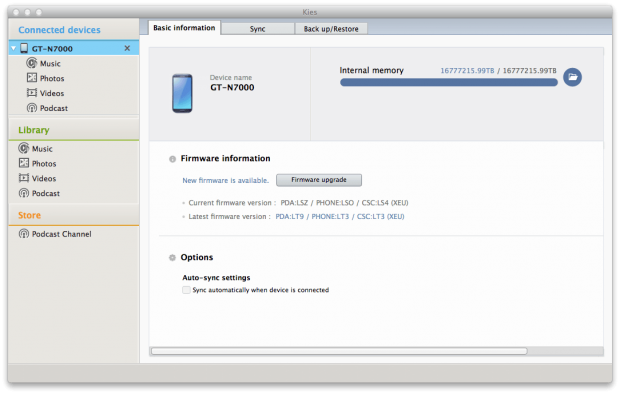Click the latest firmware version PDA:LT9 text
Screen dimensions: 620x394
289,216
